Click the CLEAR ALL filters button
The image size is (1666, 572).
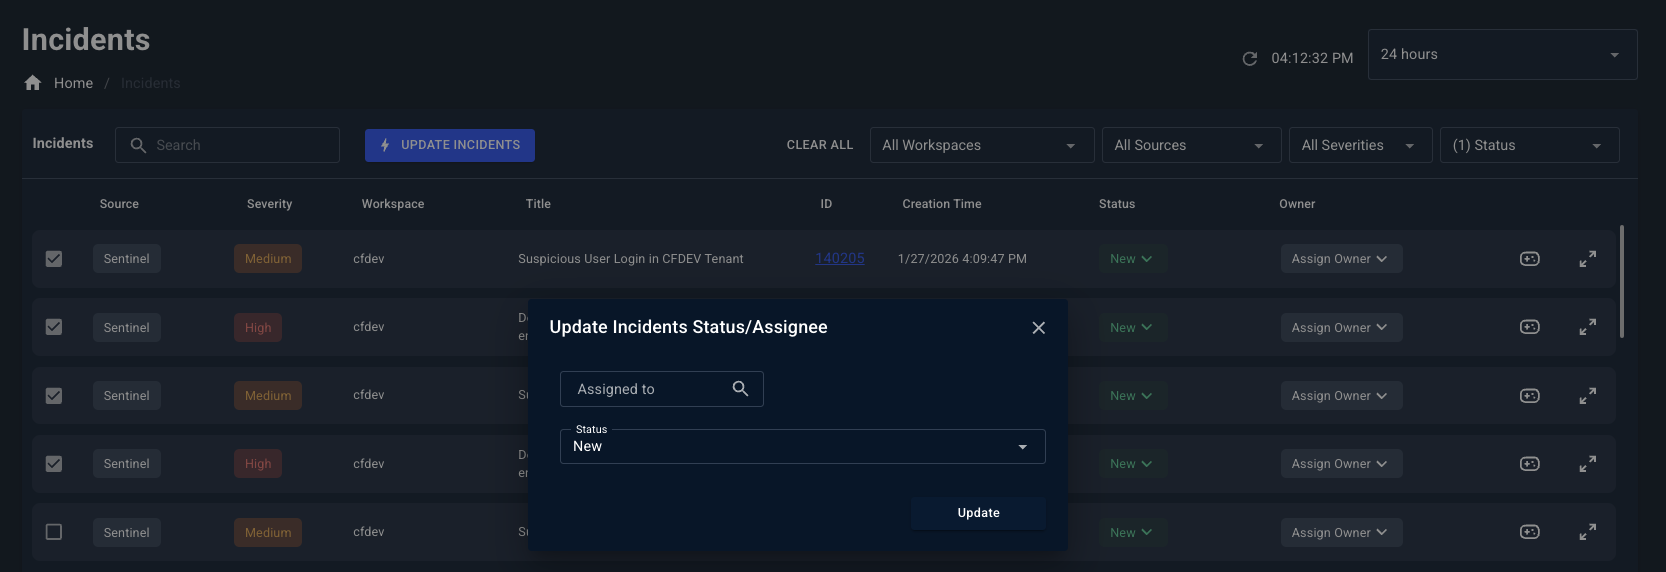pyautogui.click(x=820, y=145)
